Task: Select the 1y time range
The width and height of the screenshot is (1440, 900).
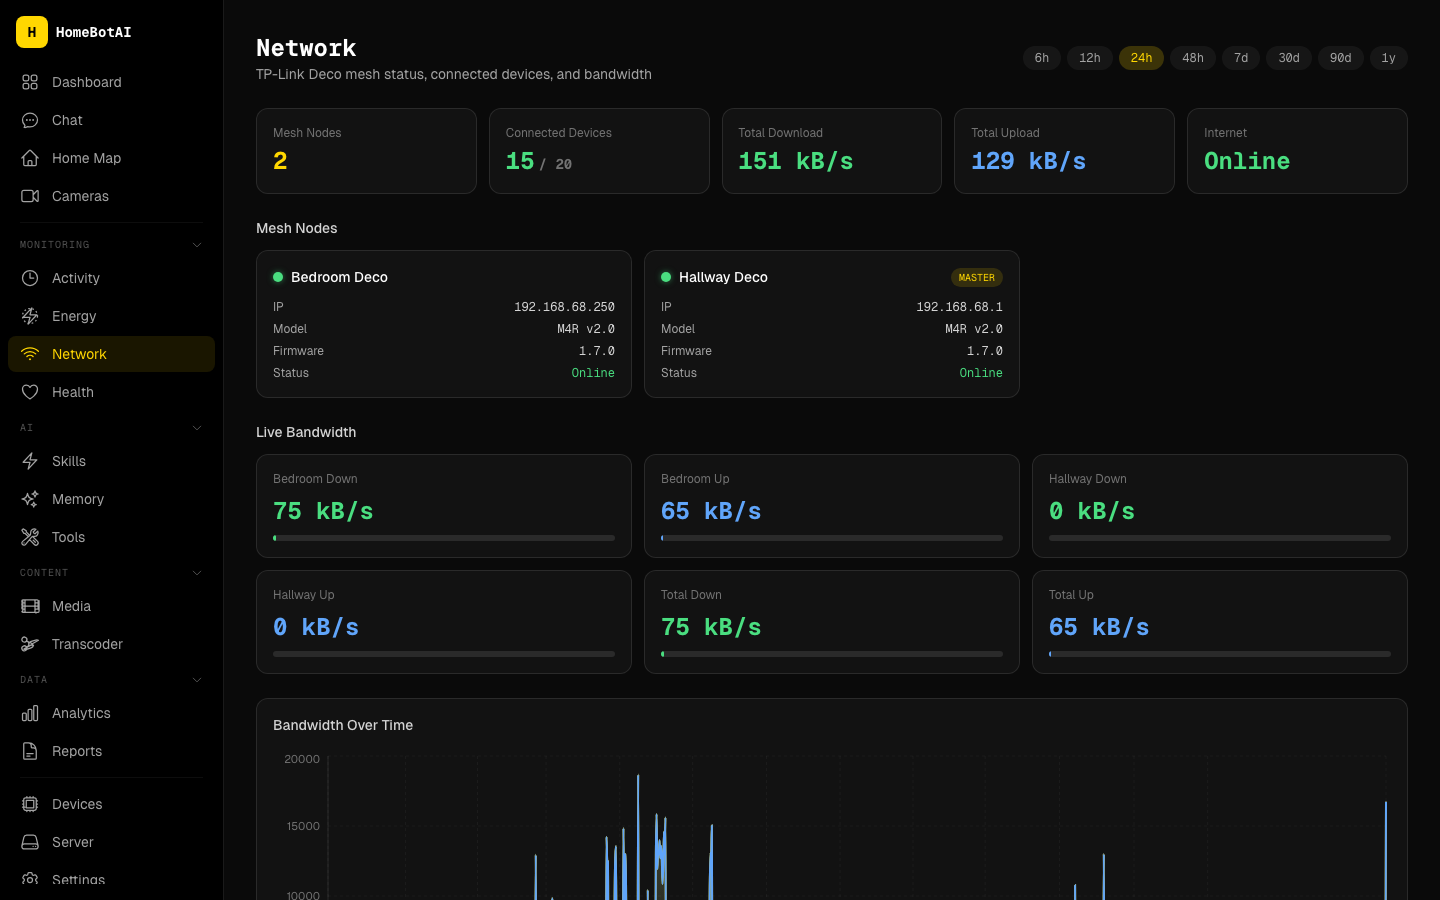Action: [1388, 58]
